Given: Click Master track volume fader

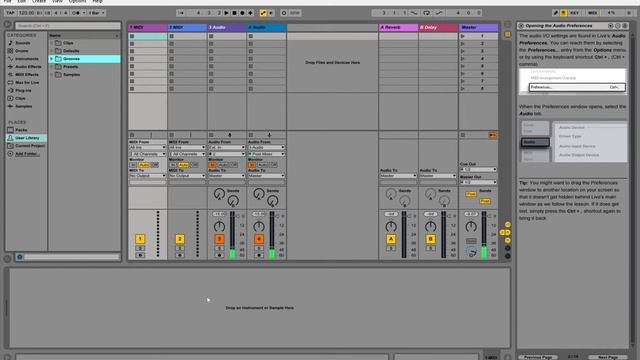Looking at the screenshot, I should tap(484, 235).
